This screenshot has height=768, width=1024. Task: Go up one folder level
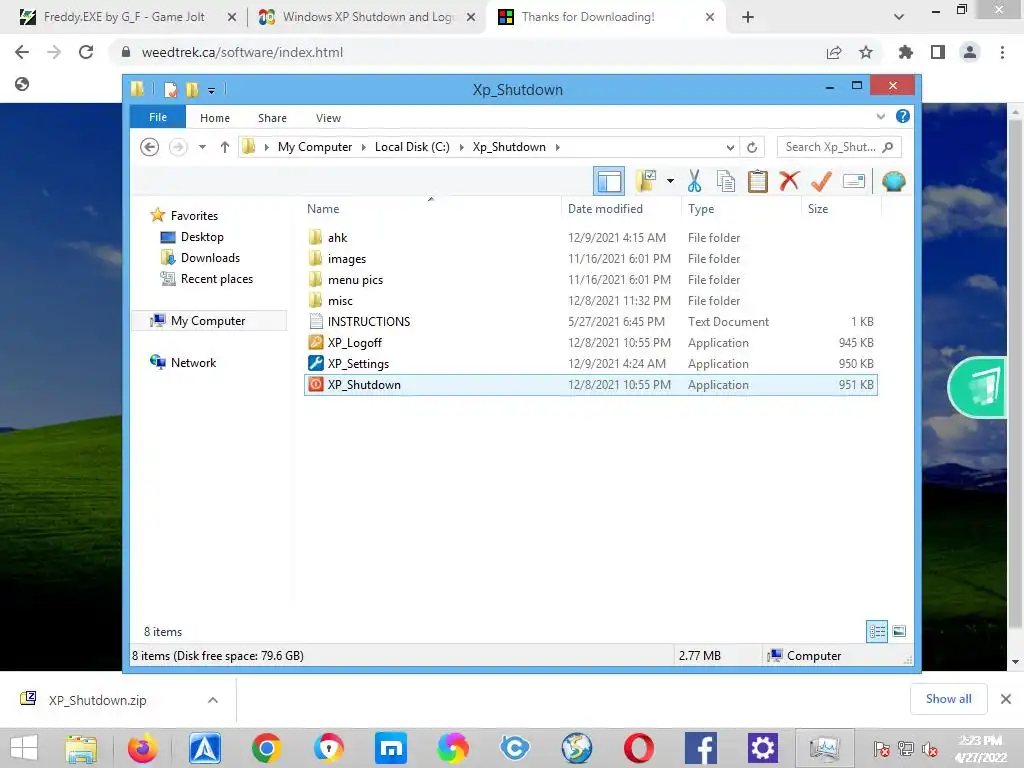pos(225,147)
